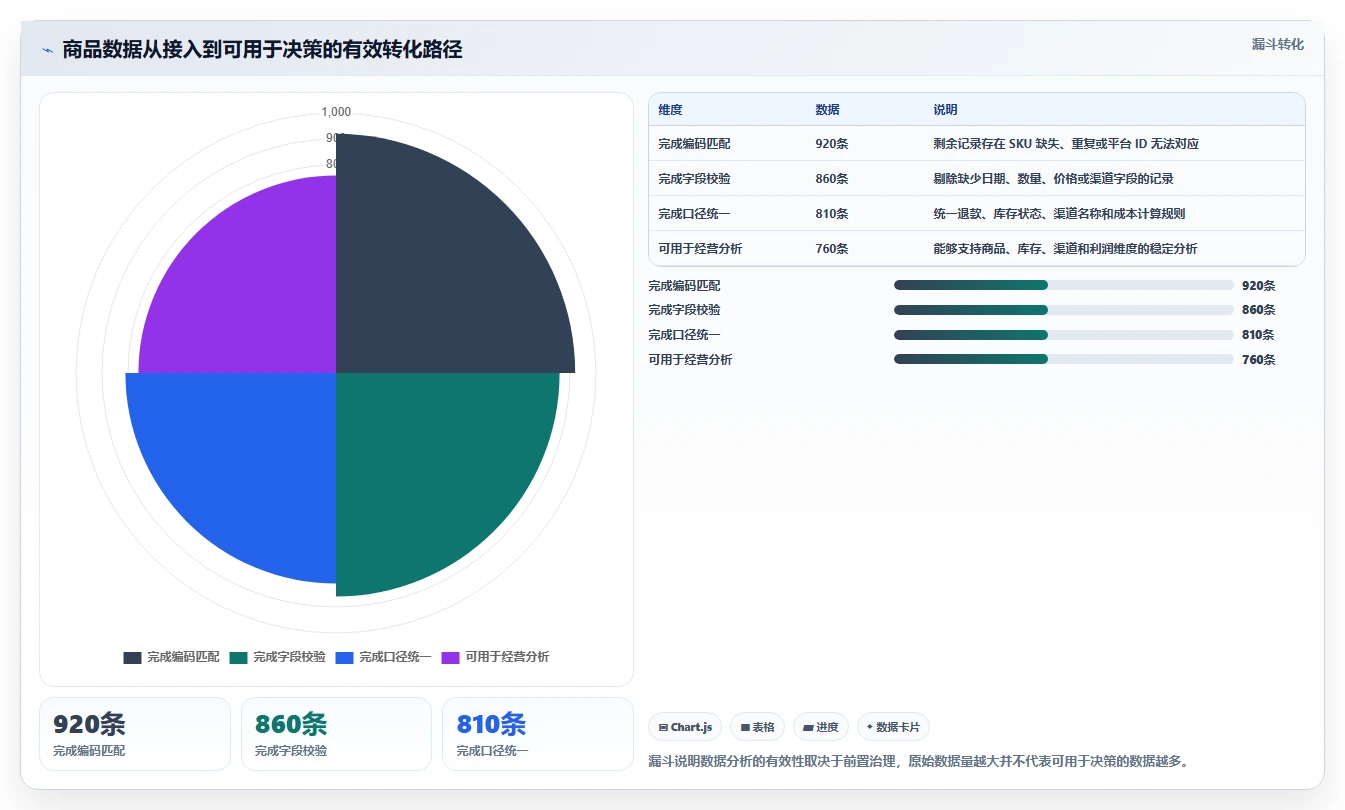Click the lightning icon beside the page title
Viewport: 1345px width, 810px height.
coord(47,50)
